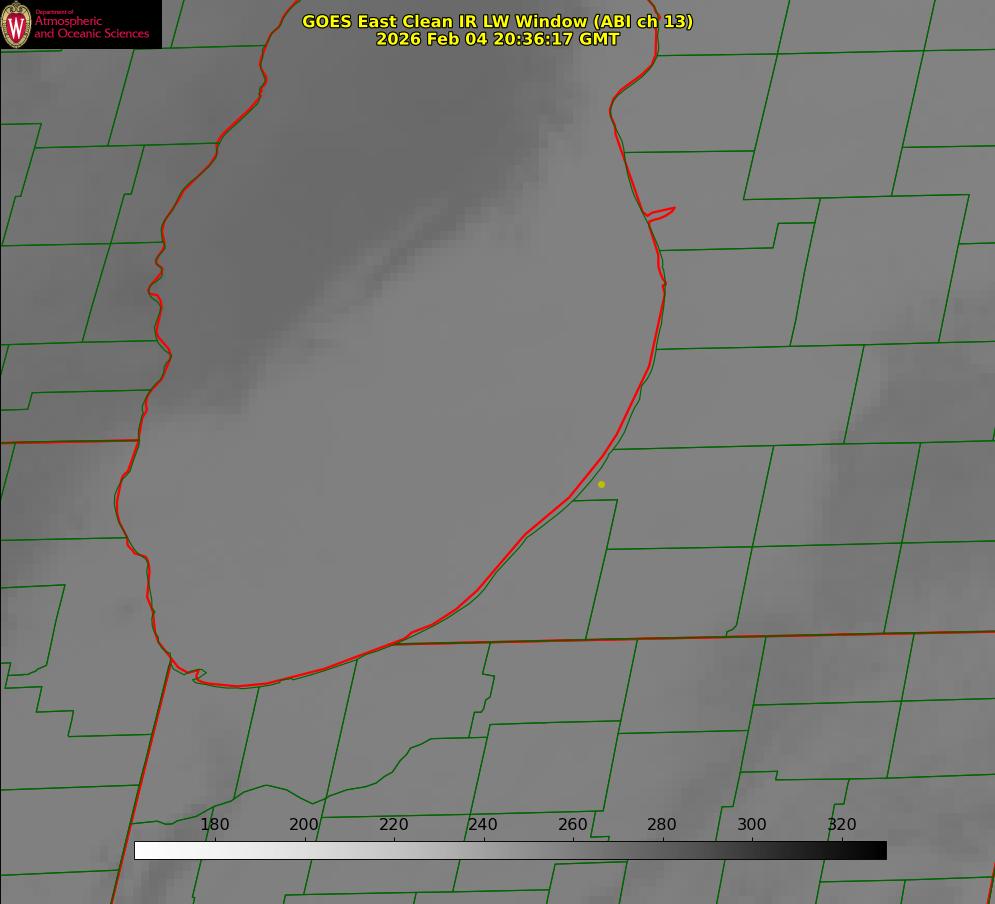This screenshot has width=995, height=904.
Task: Click the yellow dot marker near the lakeshore
Action: pyautogui.click(x=602, y=484)
